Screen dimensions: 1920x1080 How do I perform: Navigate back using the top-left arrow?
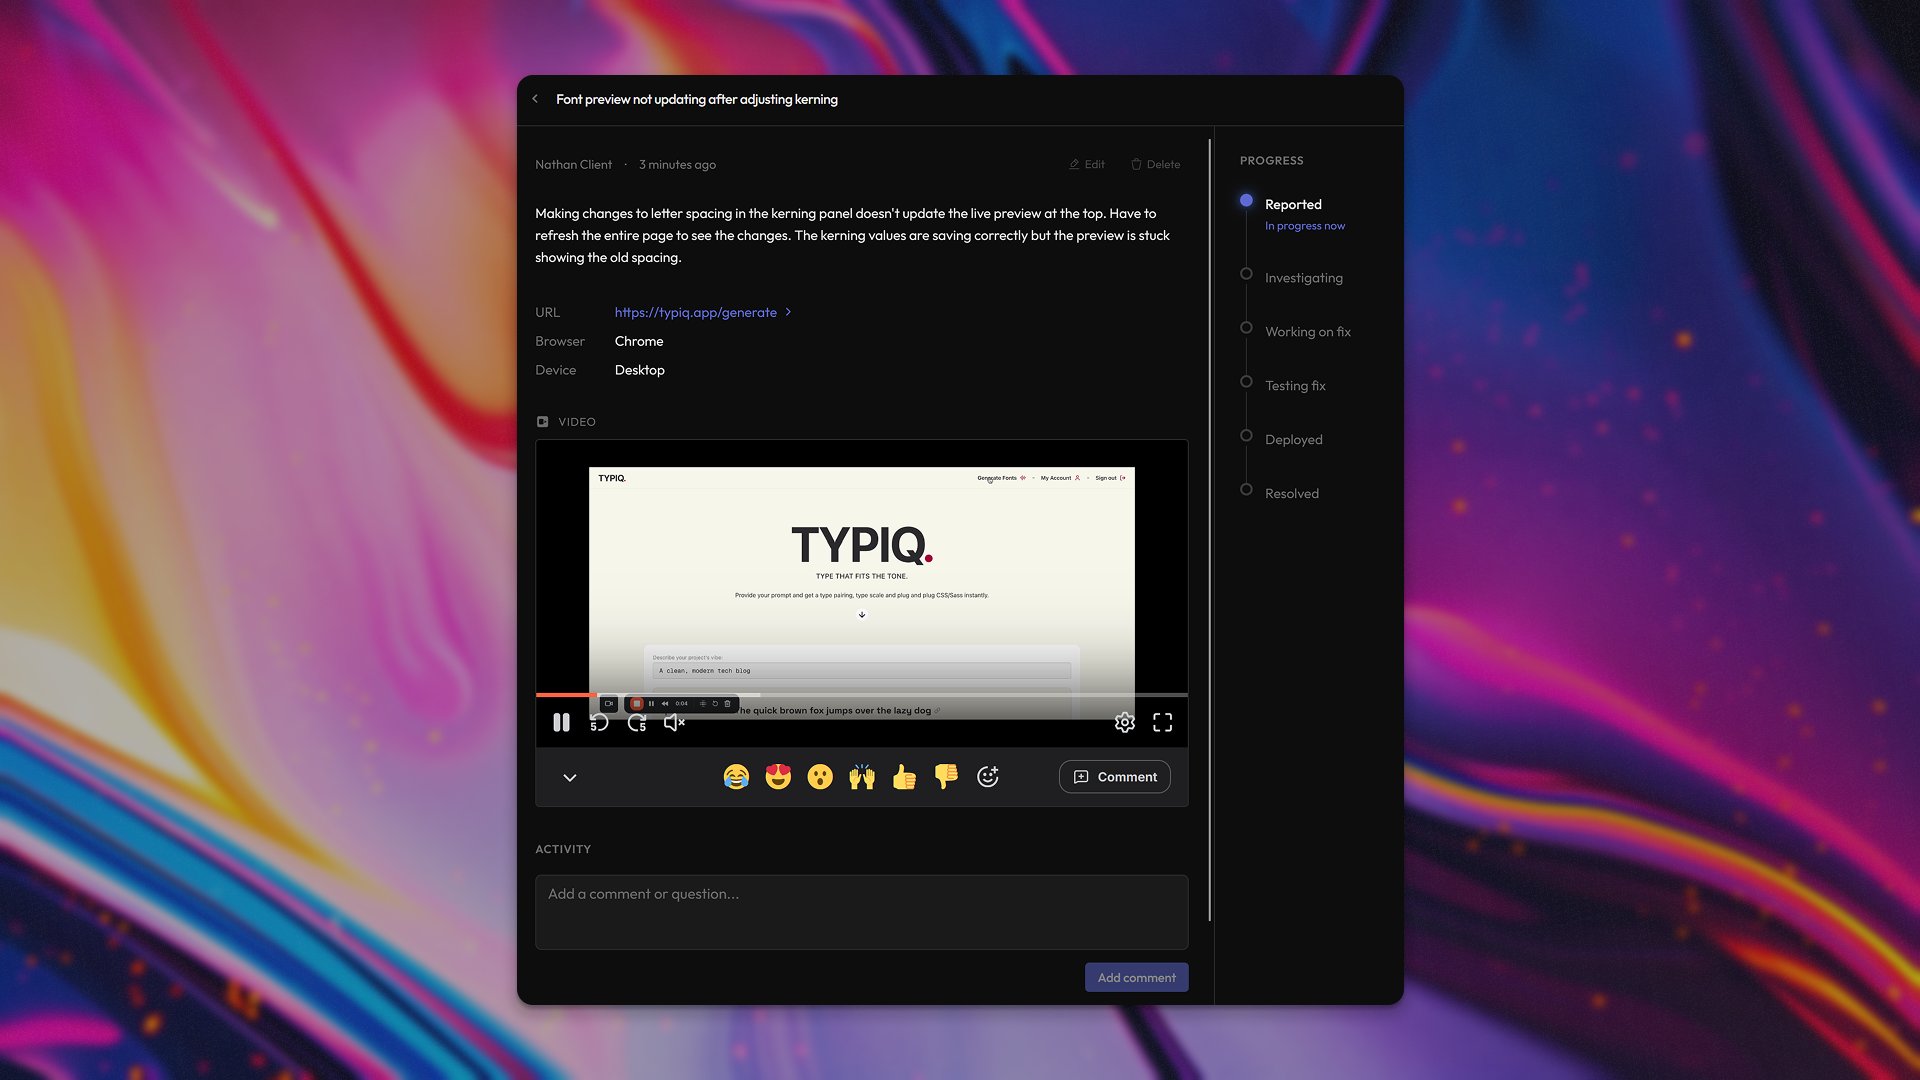coord(536,99)
